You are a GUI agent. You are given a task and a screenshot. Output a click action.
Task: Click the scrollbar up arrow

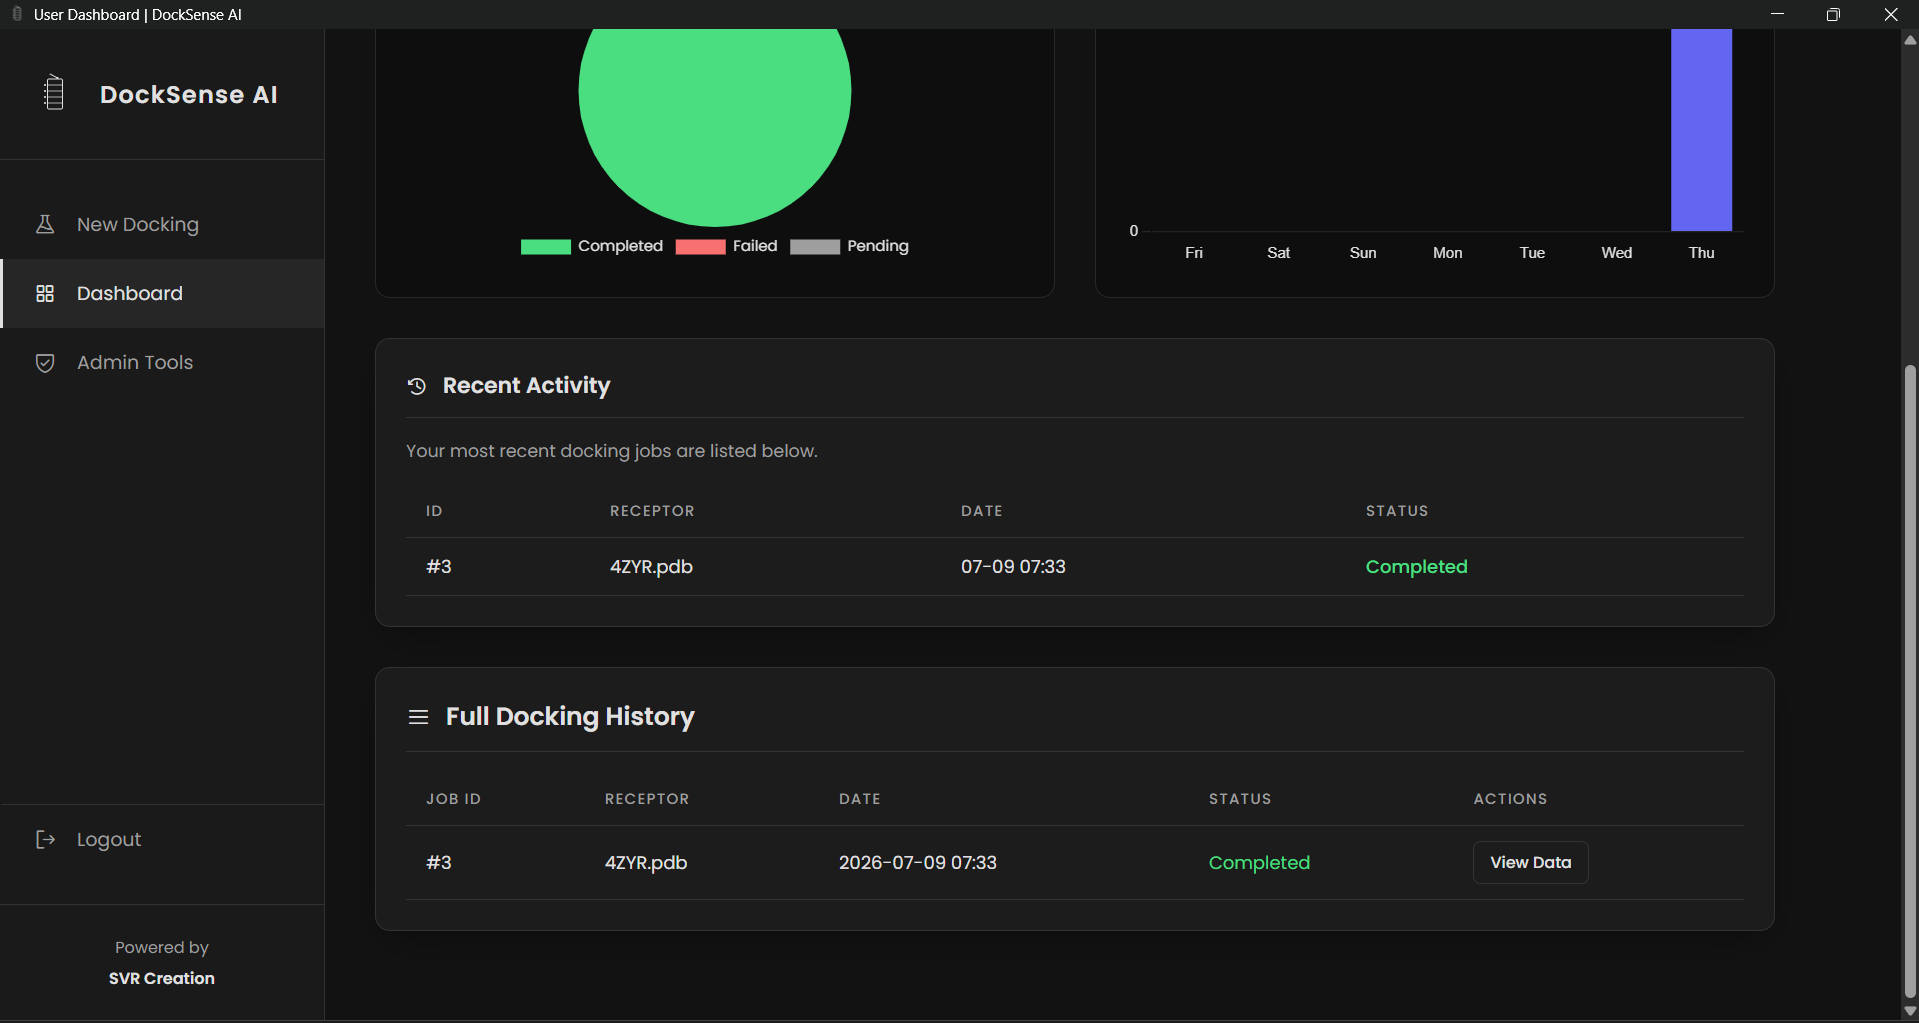tap(1910, 40)
